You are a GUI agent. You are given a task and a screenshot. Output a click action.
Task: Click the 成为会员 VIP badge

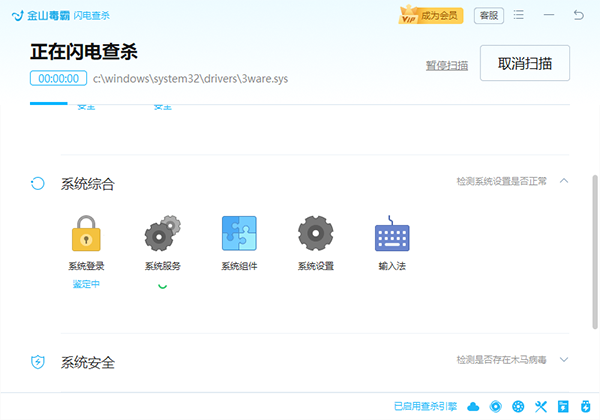[431, 15]
